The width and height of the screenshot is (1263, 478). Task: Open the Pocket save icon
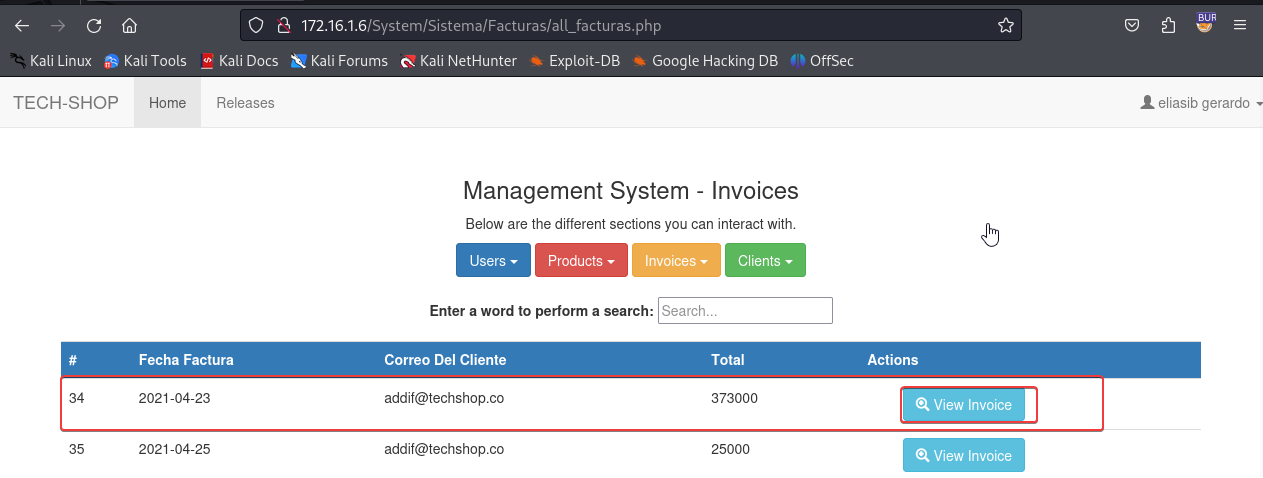(1132, 25)
